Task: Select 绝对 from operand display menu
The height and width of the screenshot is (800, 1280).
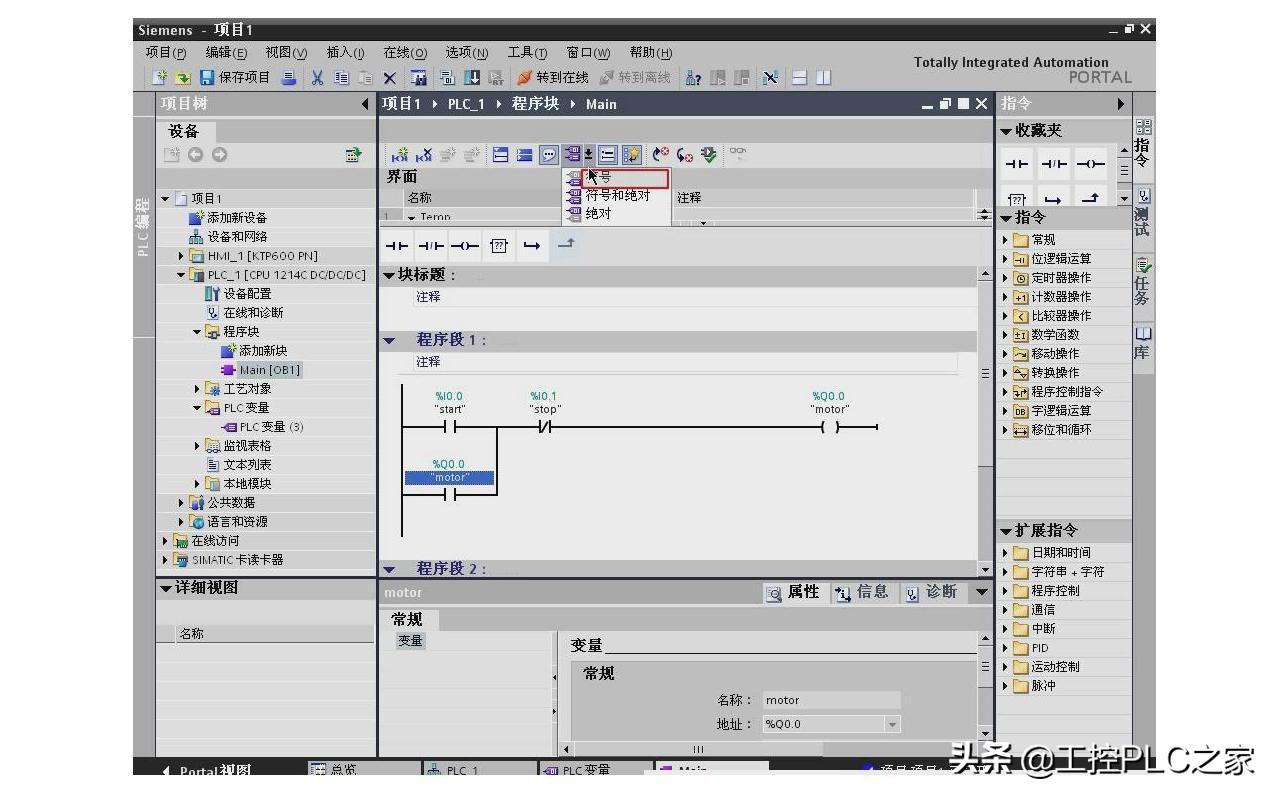Action: click(x=598, y=213)
